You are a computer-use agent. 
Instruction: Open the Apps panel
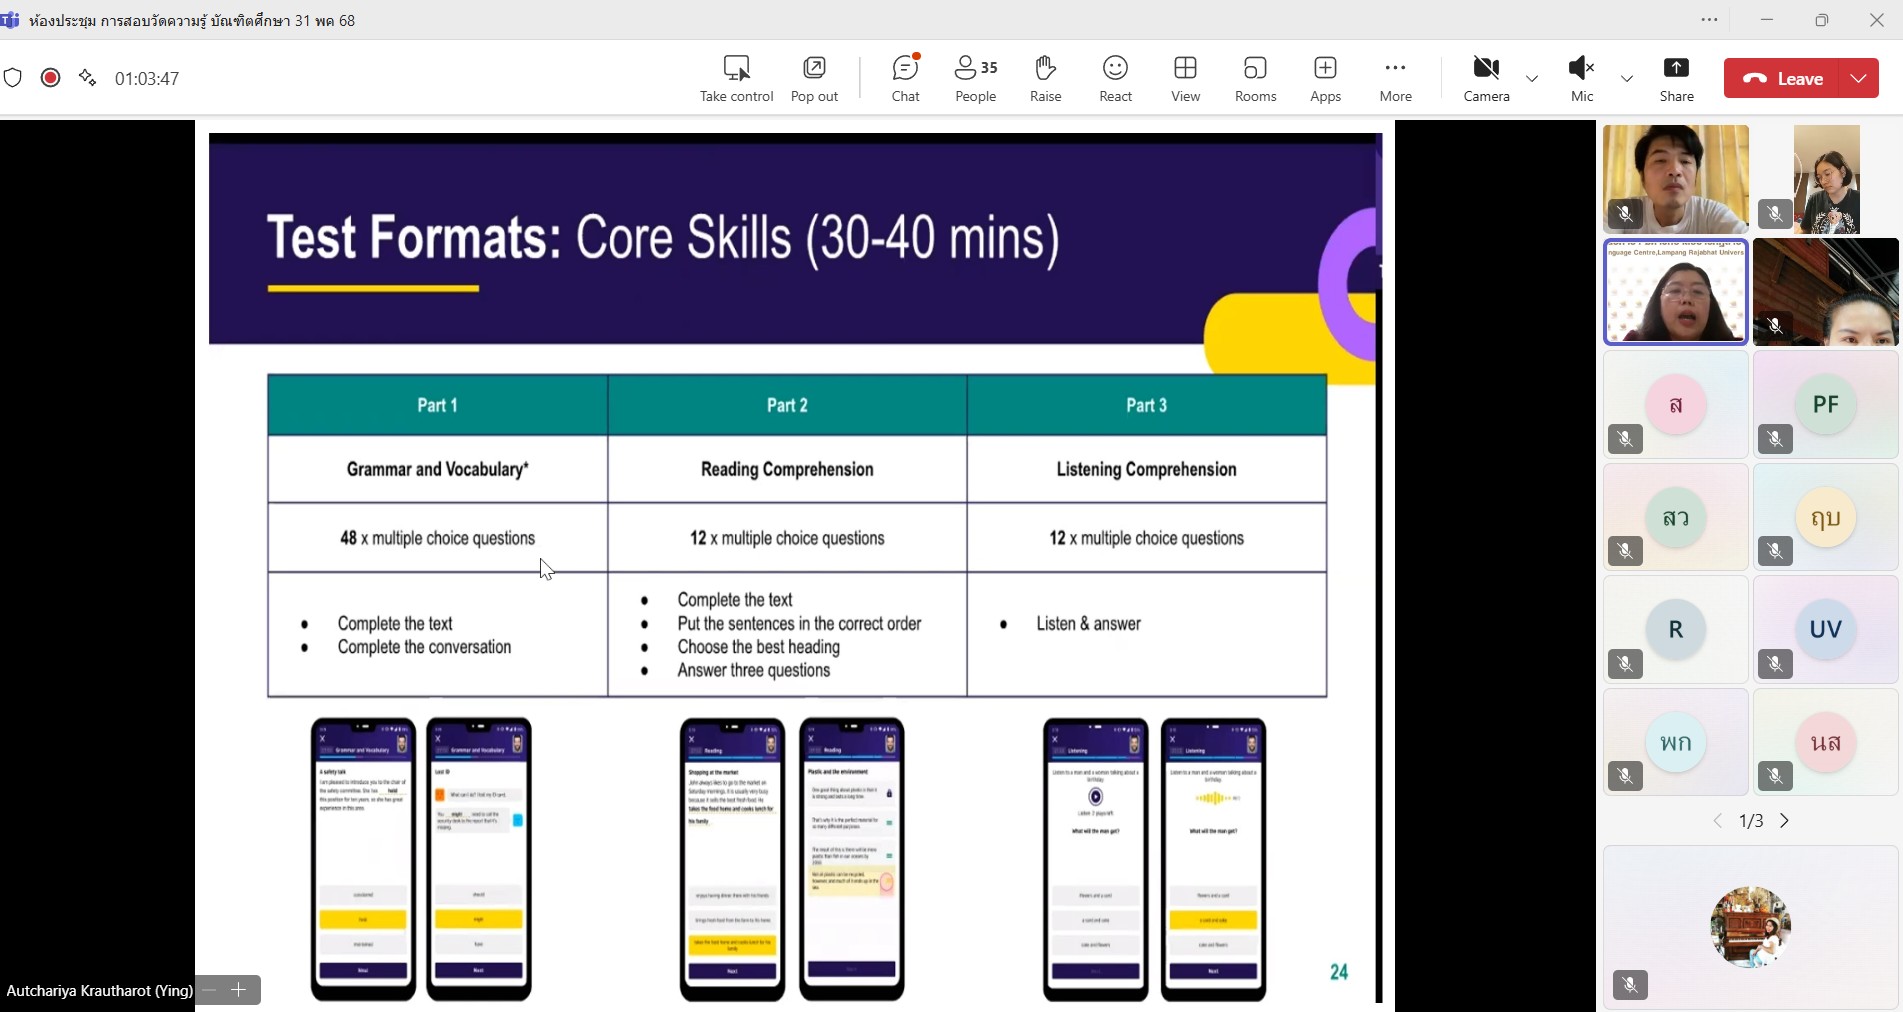1325,78
